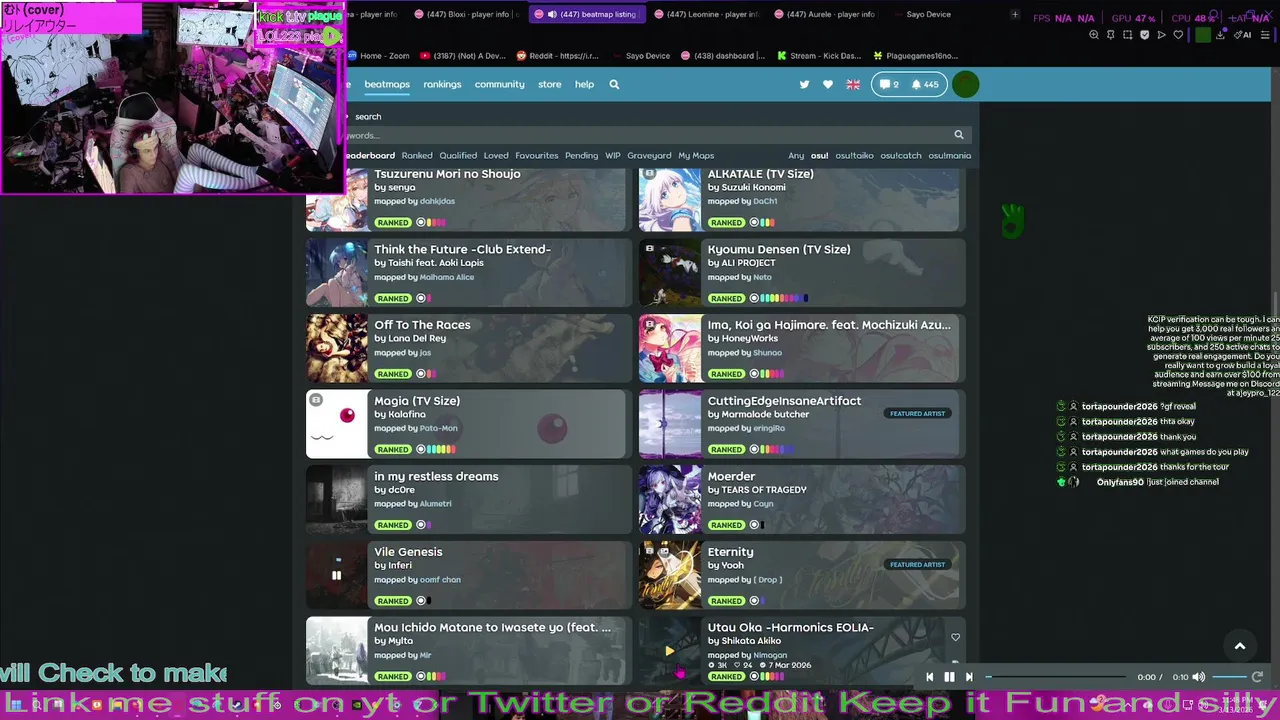Screen dimensions: 1280x720
Task: Favourite the Utau Oka beatmap heart icon
Action: pos(955,637)
